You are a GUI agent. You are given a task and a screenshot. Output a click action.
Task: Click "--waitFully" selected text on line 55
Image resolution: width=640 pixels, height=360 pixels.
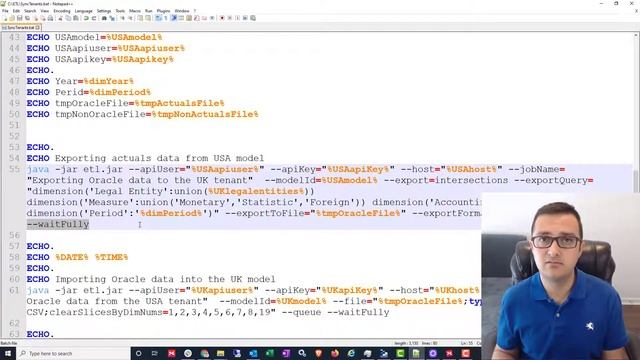58,224
